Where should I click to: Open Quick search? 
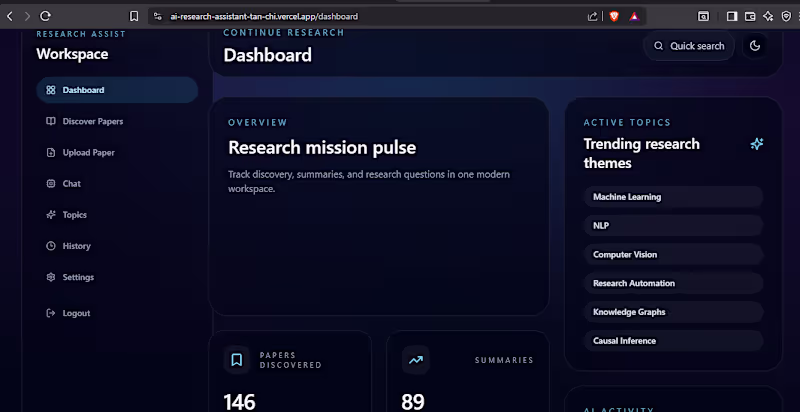[689, 46]
